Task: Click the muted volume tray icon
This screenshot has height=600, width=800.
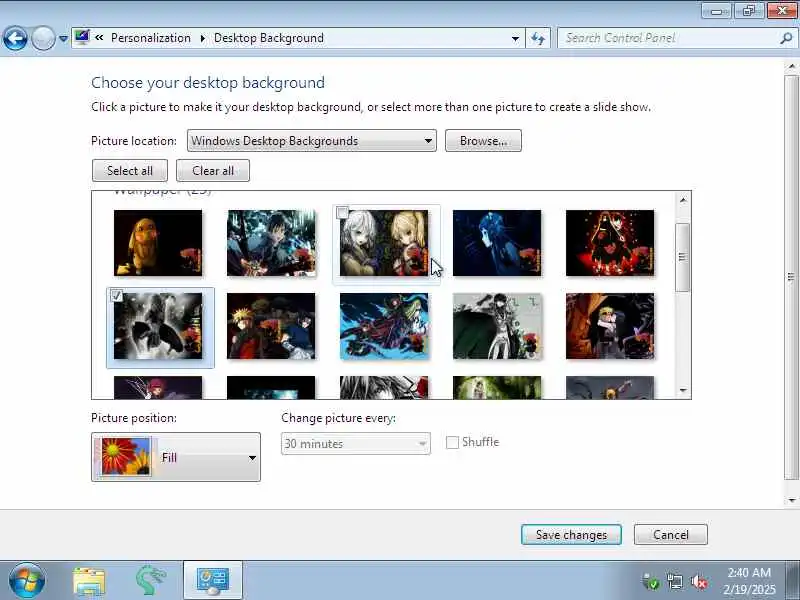Action: tap(698, 582)
